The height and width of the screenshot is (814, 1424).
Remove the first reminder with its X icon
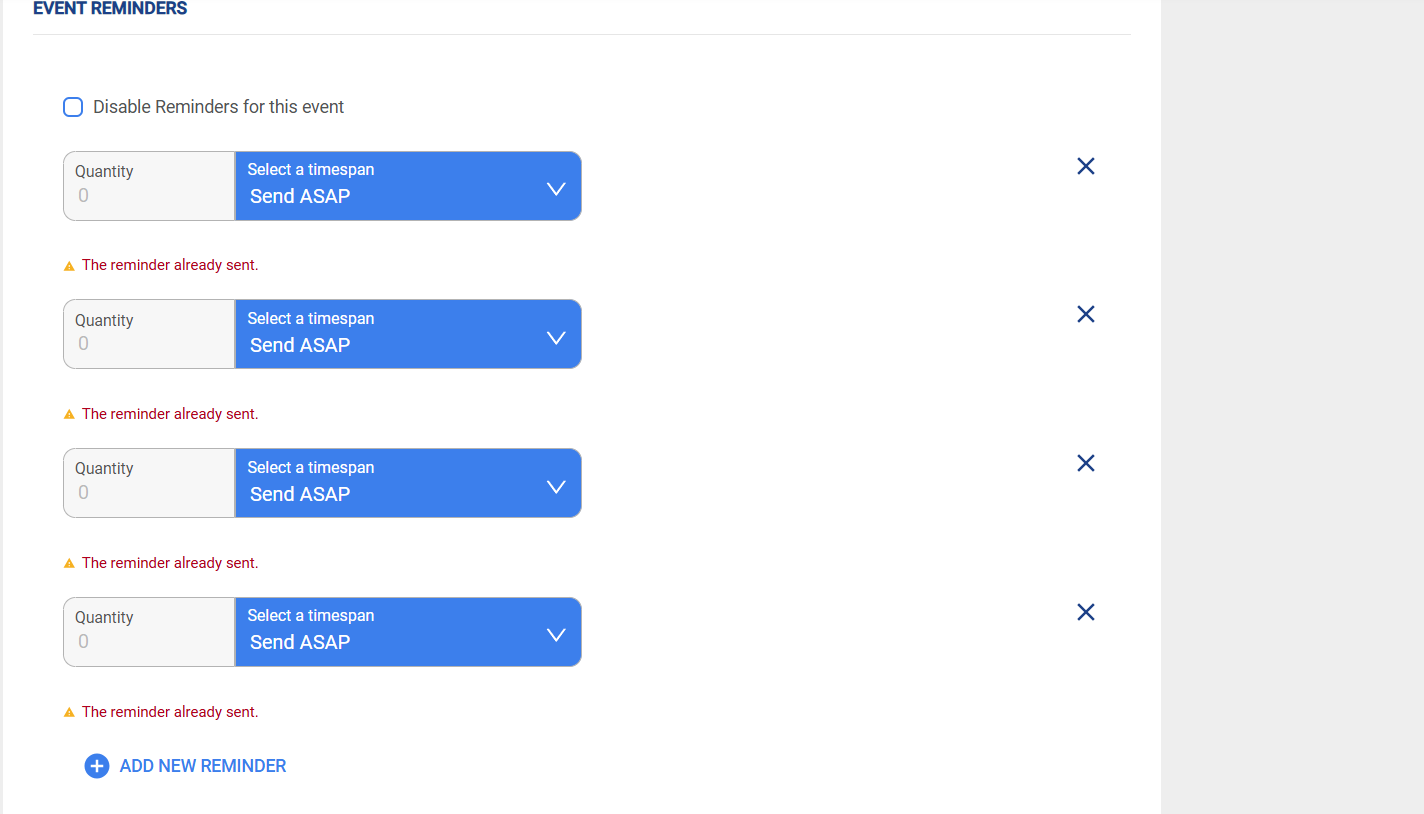point(1086,166)
